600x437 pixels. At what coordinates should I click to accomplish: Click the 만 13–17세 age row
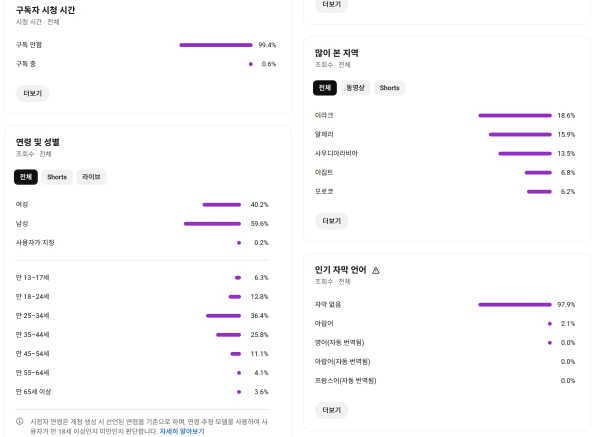[x=142, y=277]
